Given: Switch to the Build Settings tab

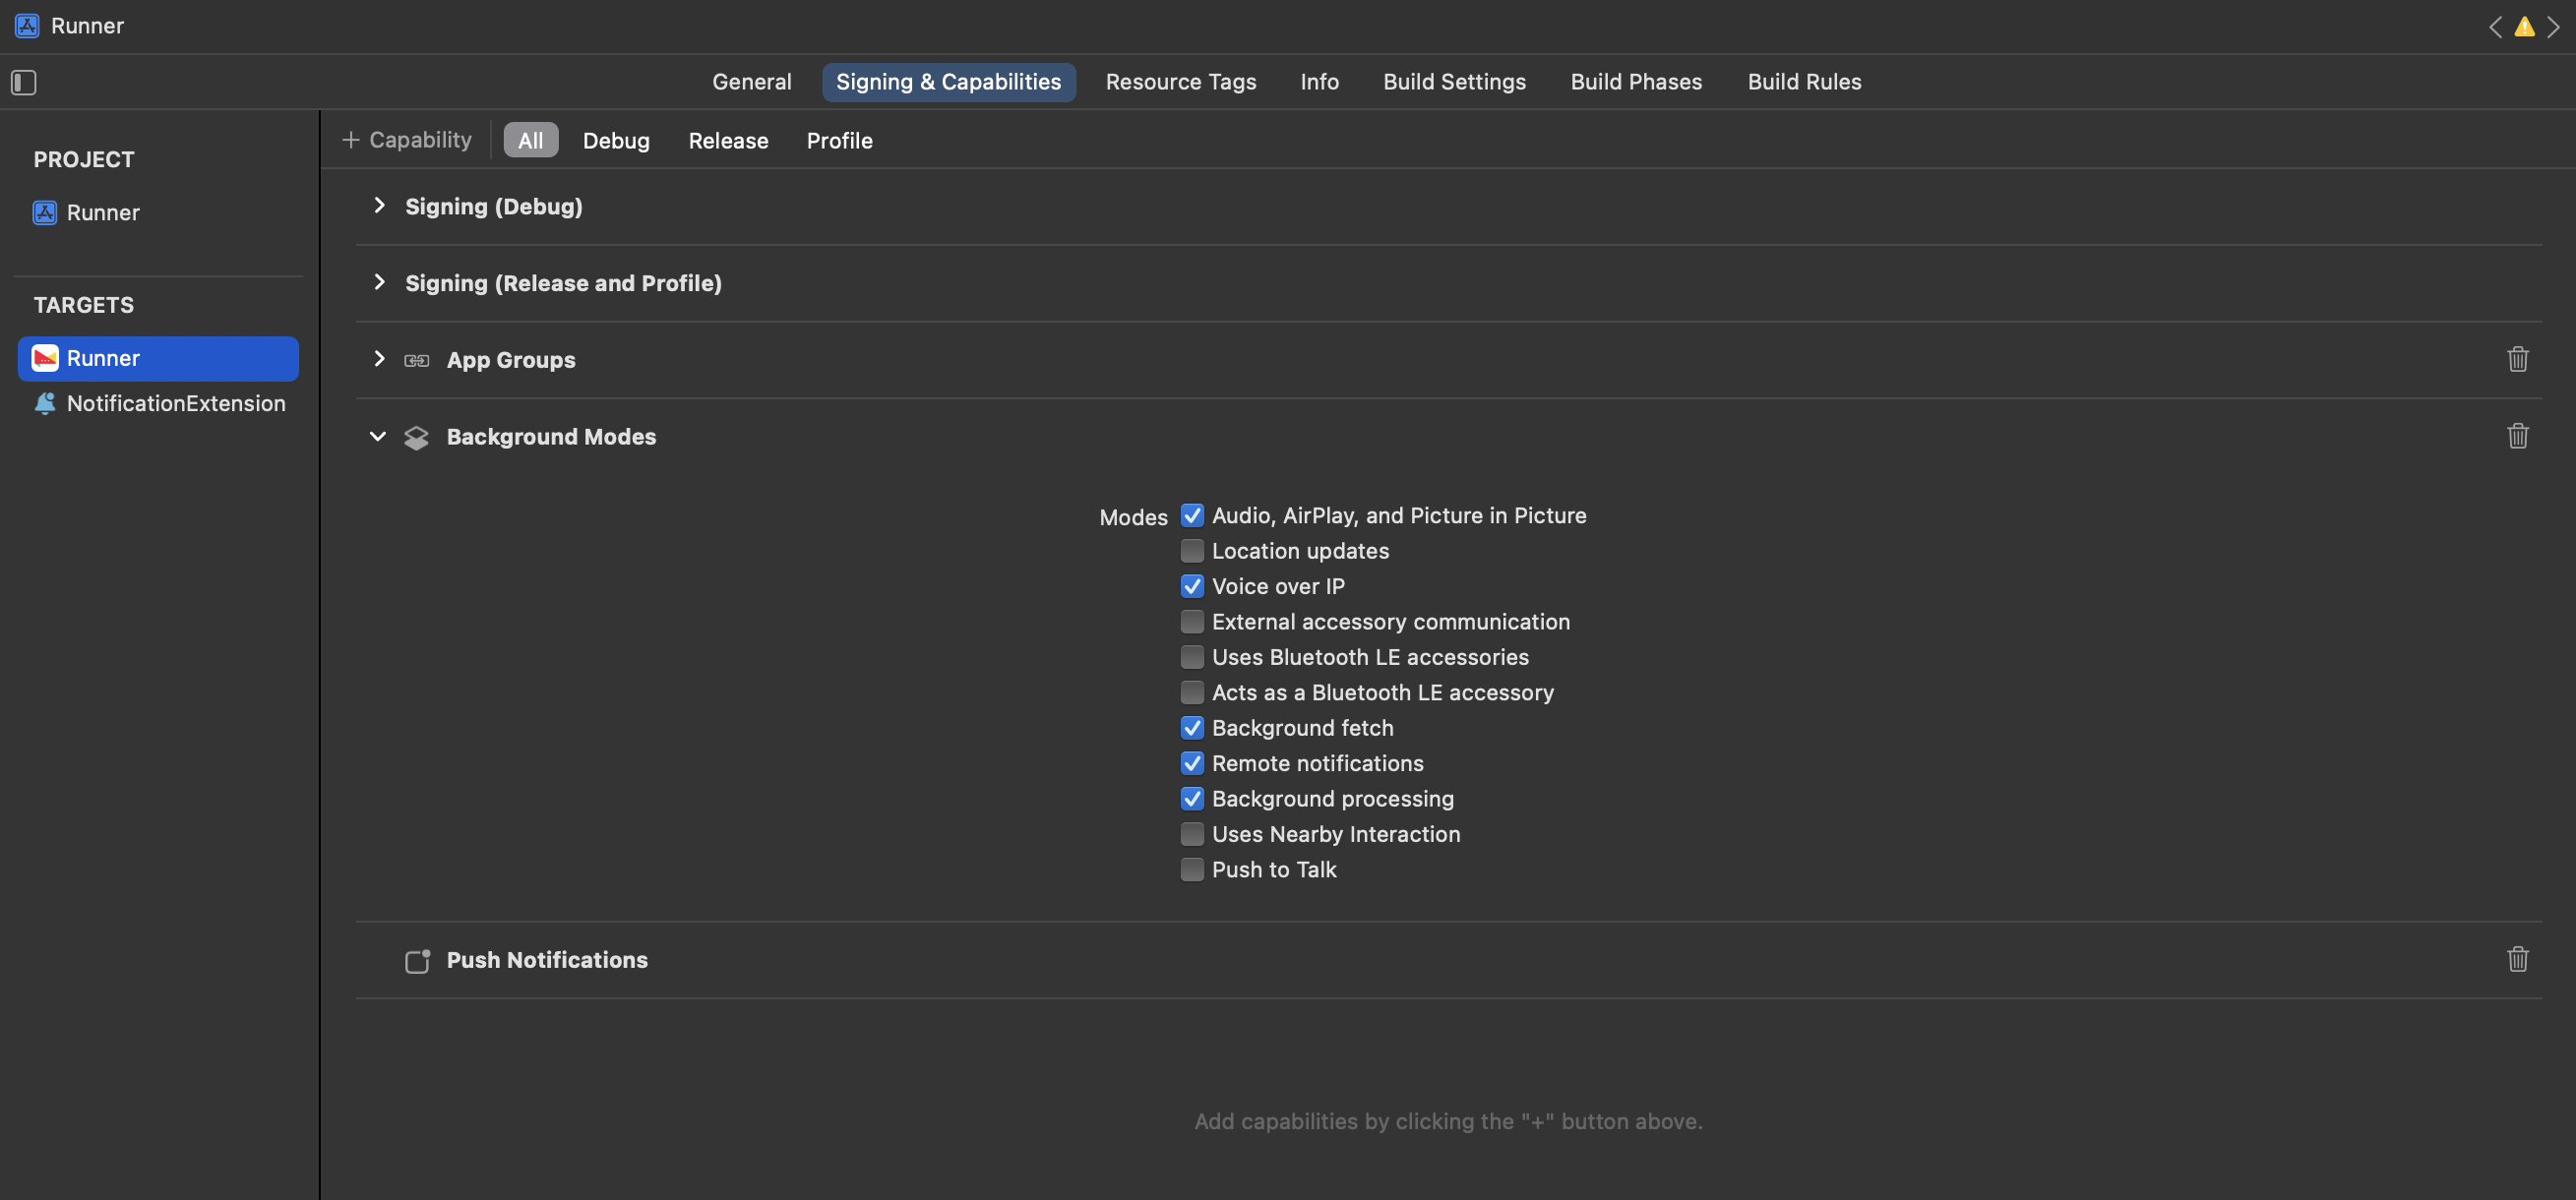Looking at the screenshot, I should tap(1454, 82).
